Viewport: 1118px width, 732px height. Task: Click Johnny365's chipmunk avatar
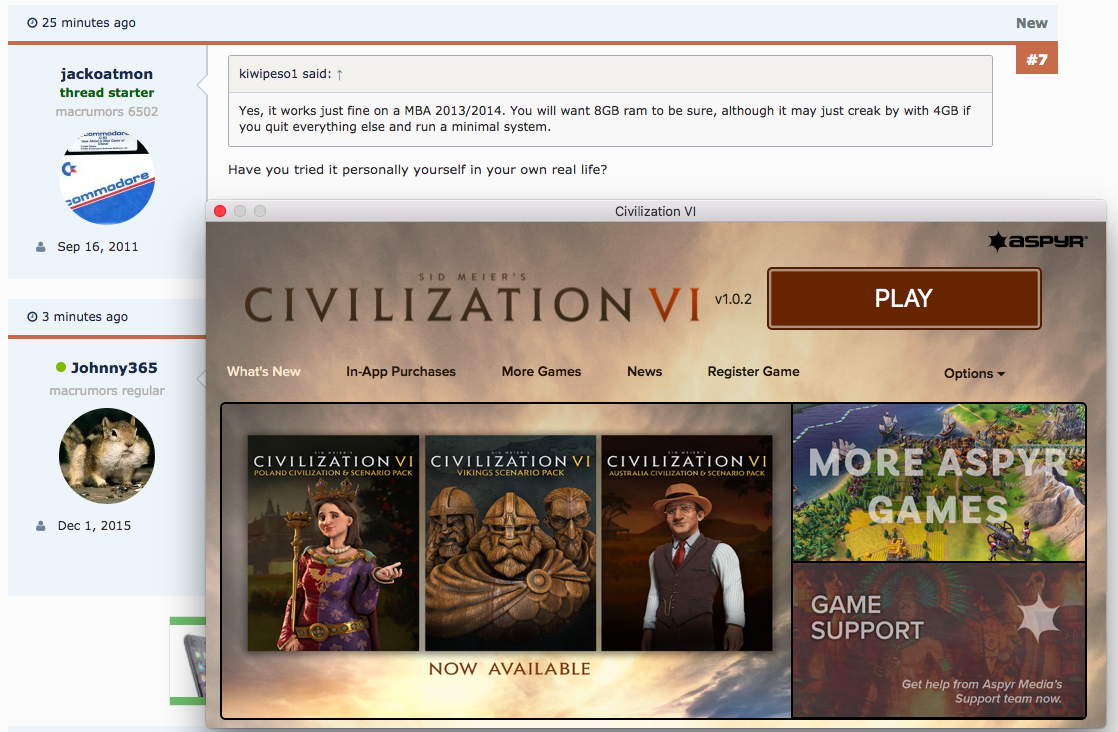(x=107, y=456)
